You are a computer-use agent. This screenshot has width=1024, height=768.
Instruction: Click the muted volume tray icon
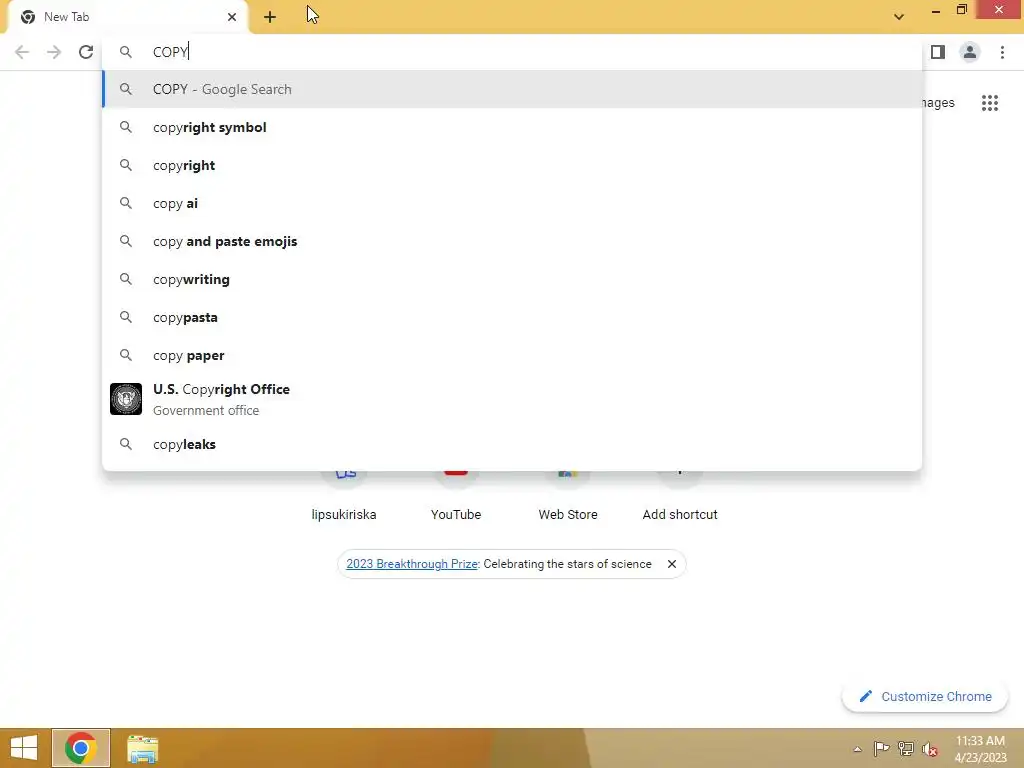[x=930, y=749]
